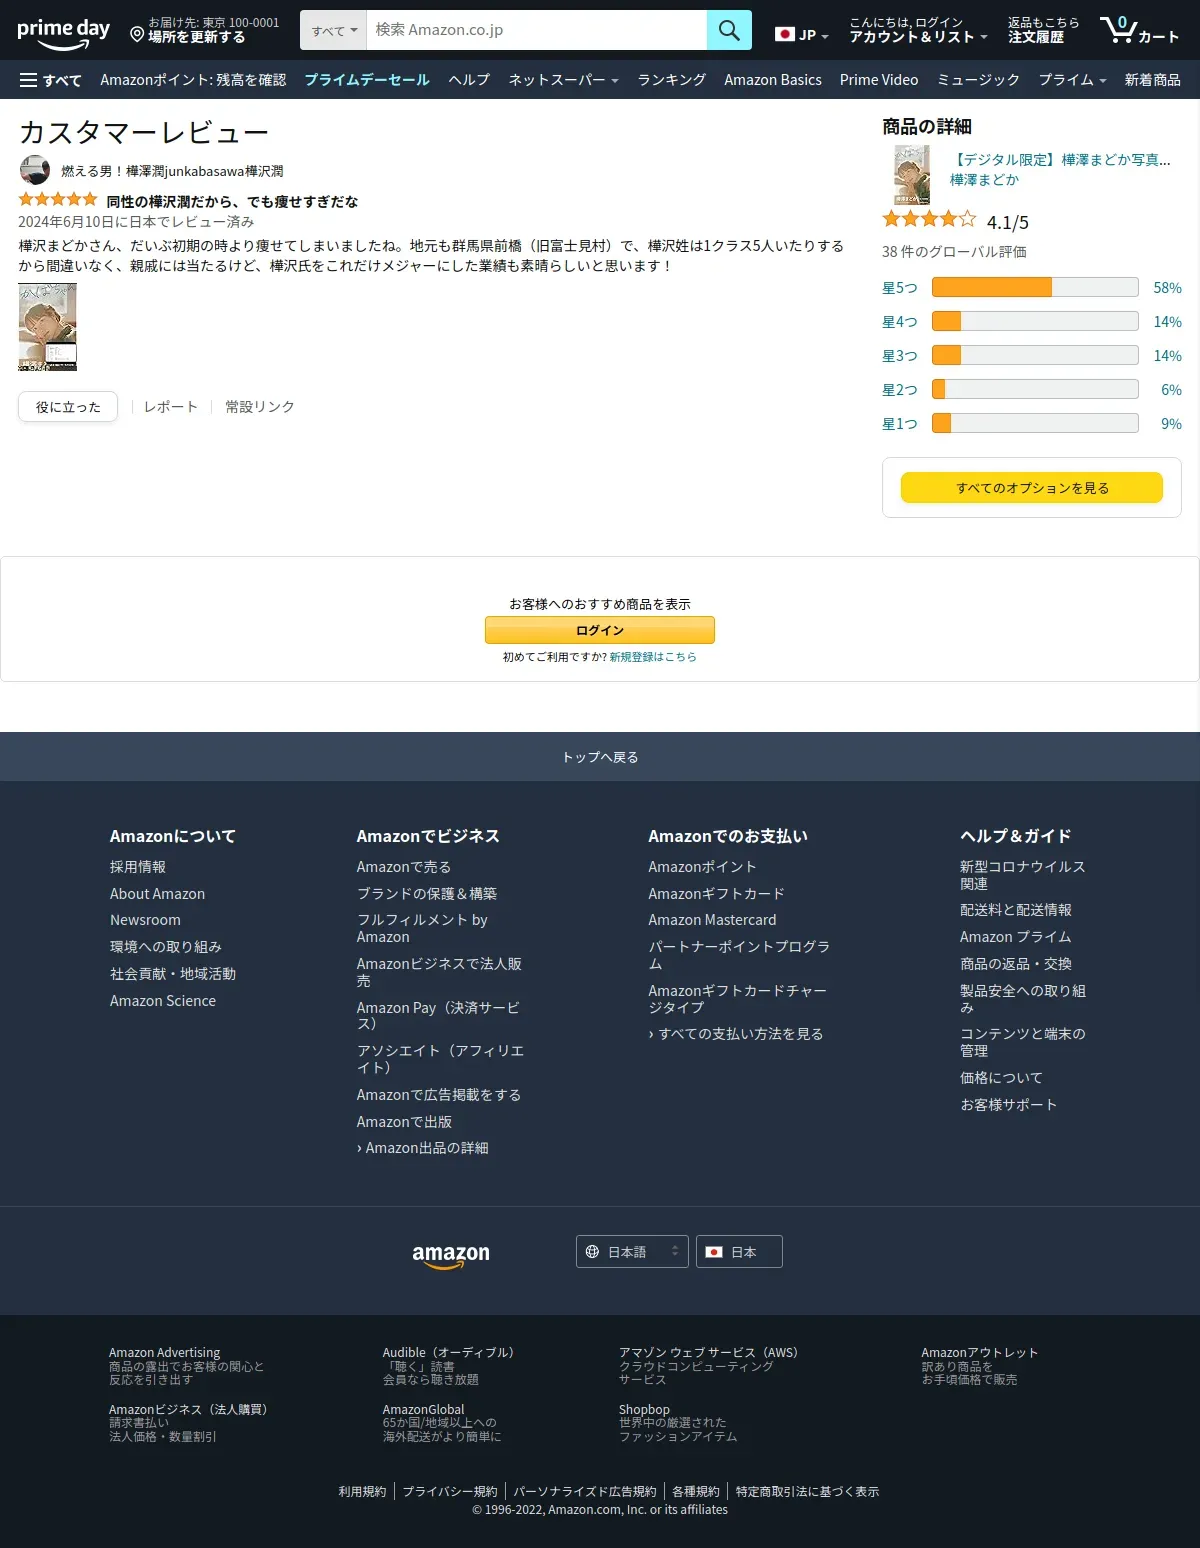Expand the プライム nav dropdown
This screenshot has height=1548, width=1200.
pos(1072,80)
